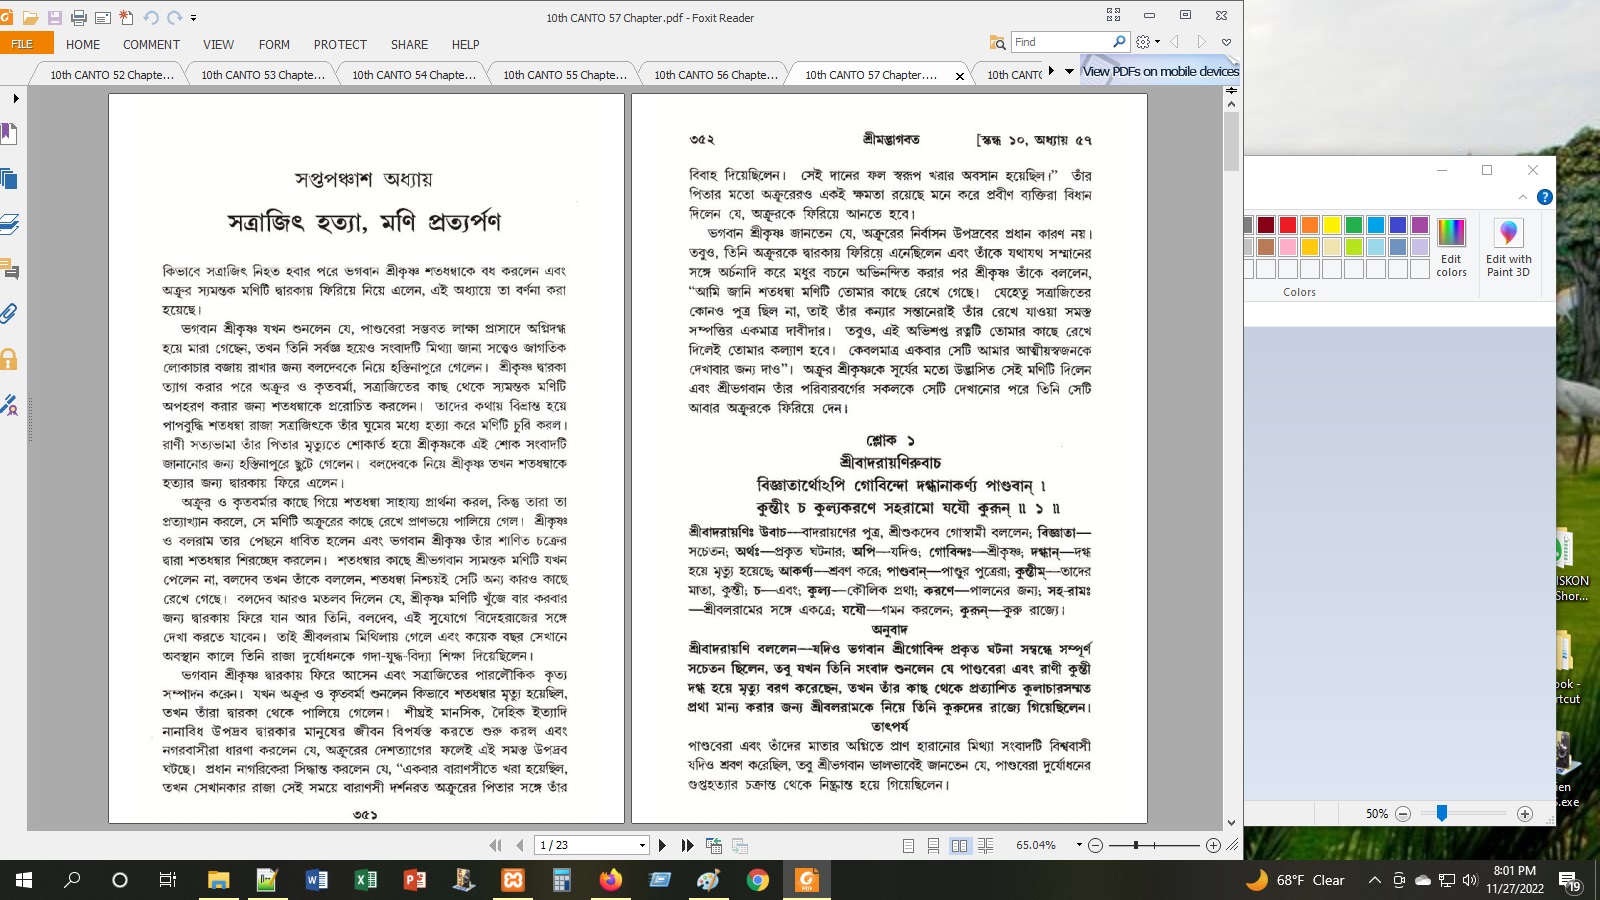Switch to the HOME ribbon tab

pos(83,44)
